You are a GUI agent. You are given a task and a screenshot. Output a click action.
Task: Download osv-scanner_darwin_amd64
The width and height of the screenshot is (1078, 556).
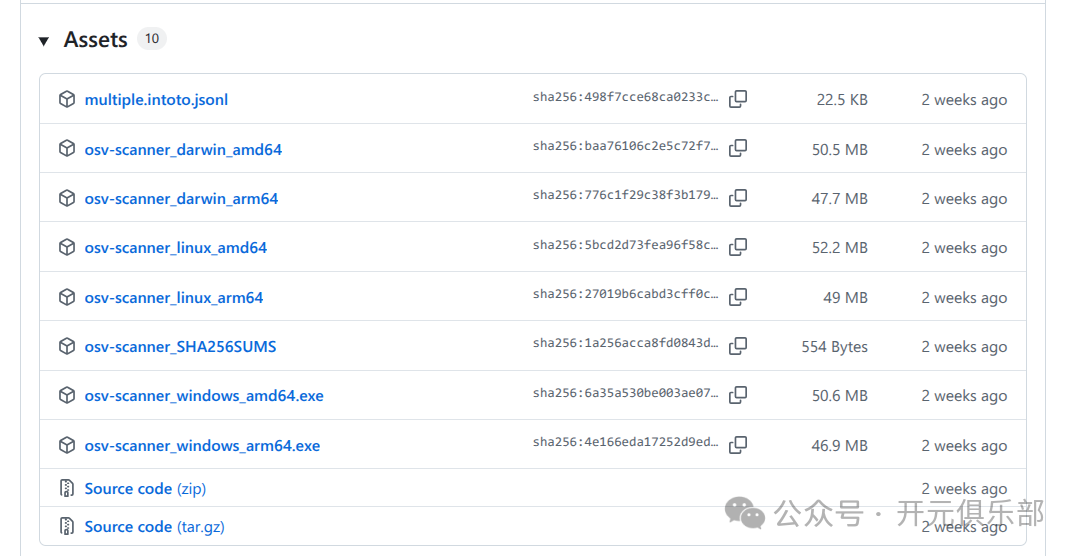pos(183,149)
